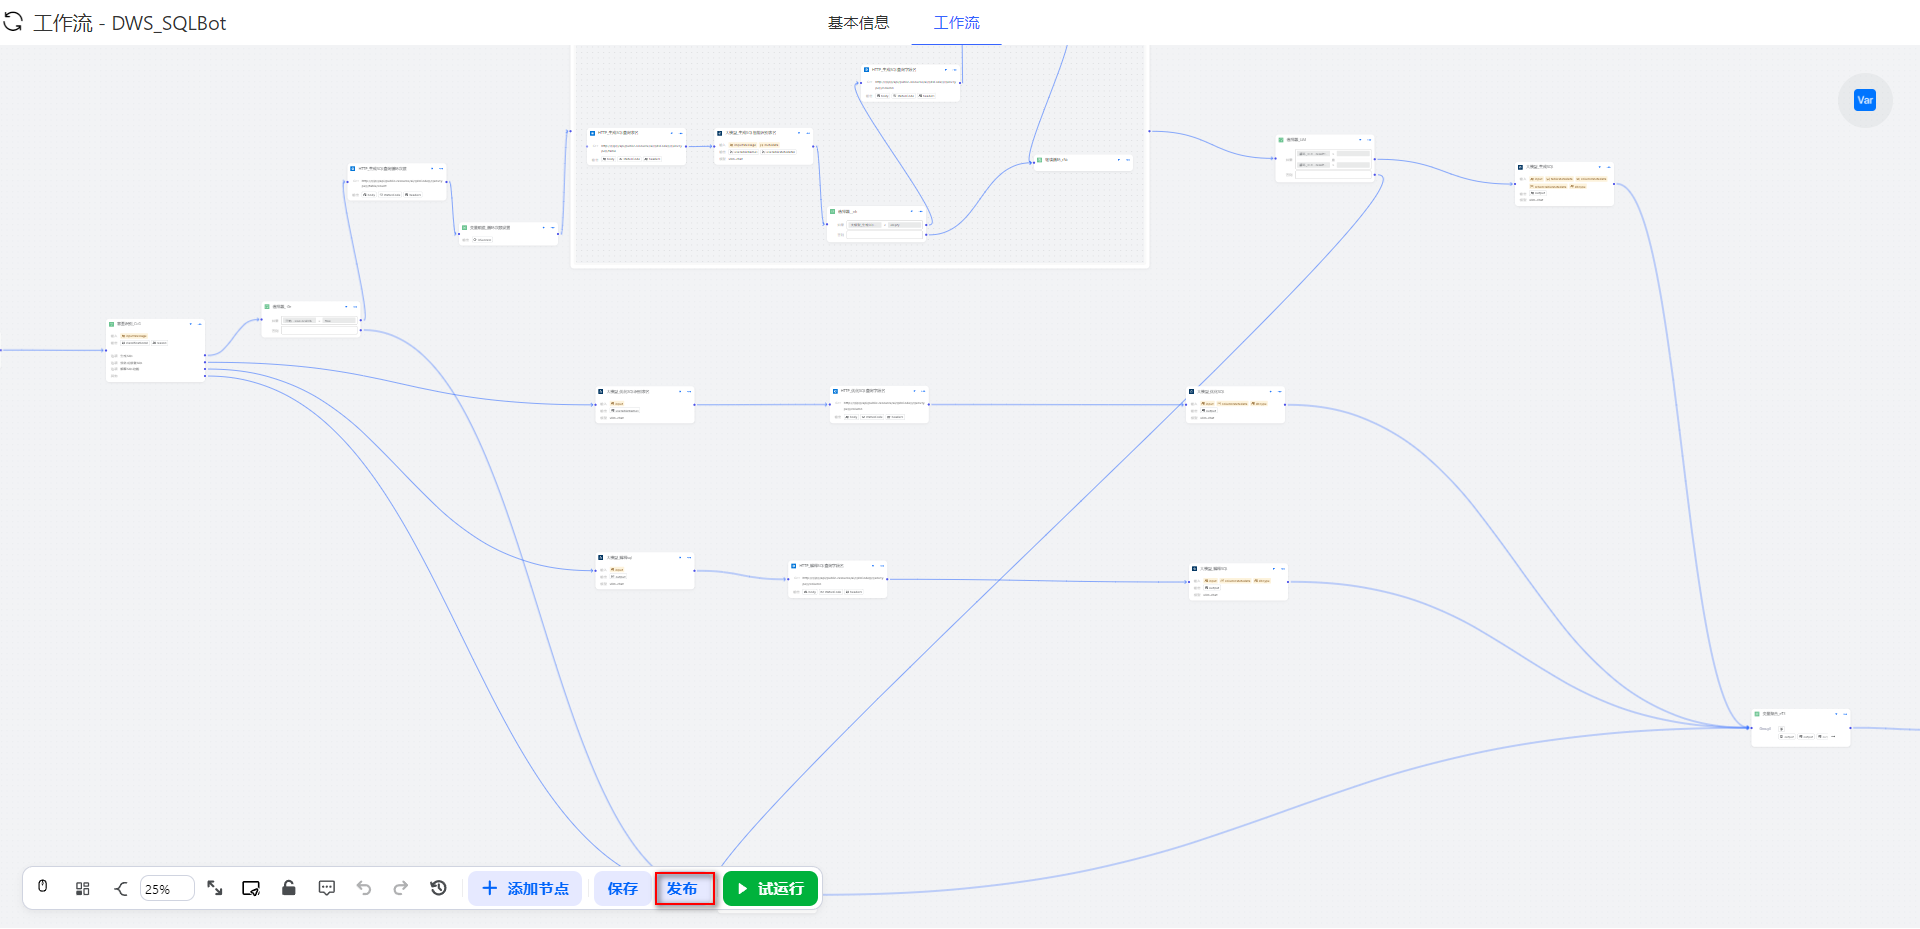Save the workflow with 保存
The width and height of the screenshot is (1920, 929).
point(622,888)
